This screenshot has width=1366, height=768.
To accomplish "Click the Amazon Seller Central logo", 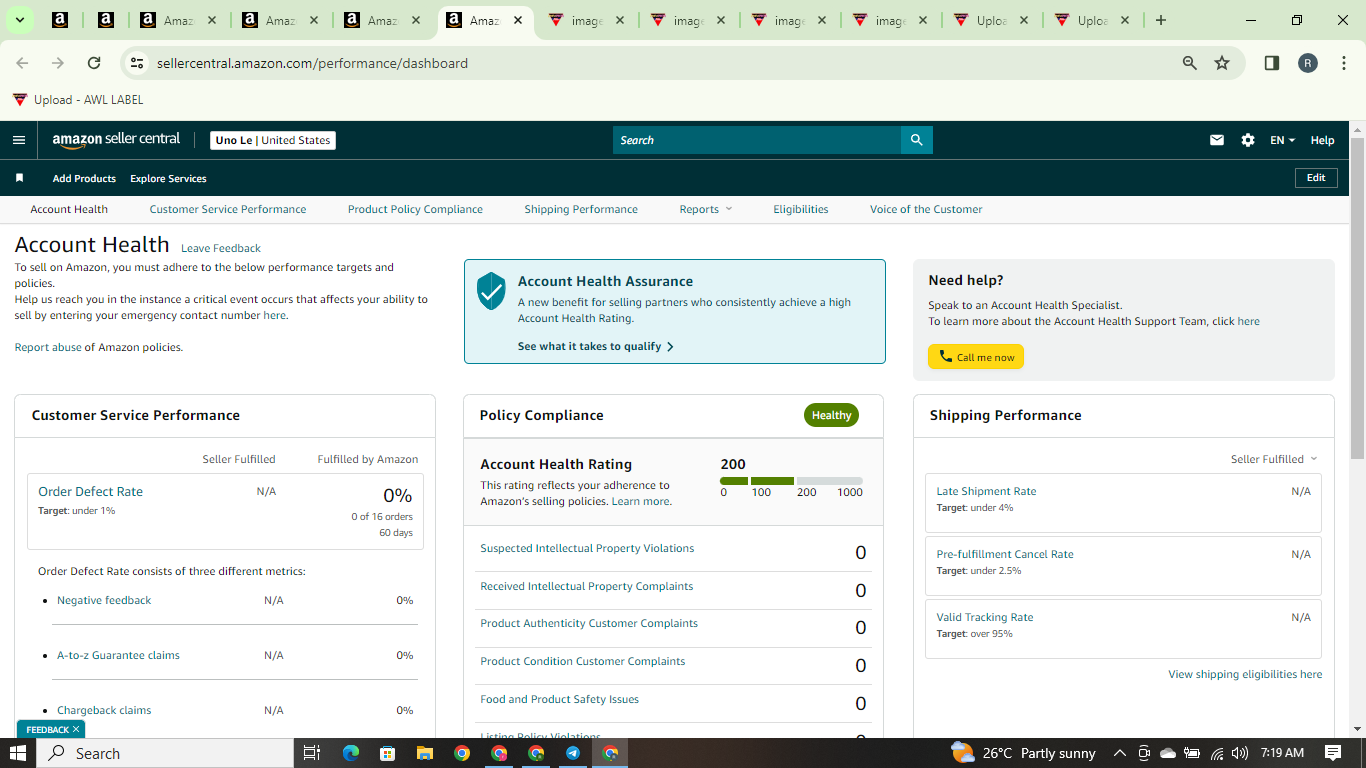I will point(116,140).
